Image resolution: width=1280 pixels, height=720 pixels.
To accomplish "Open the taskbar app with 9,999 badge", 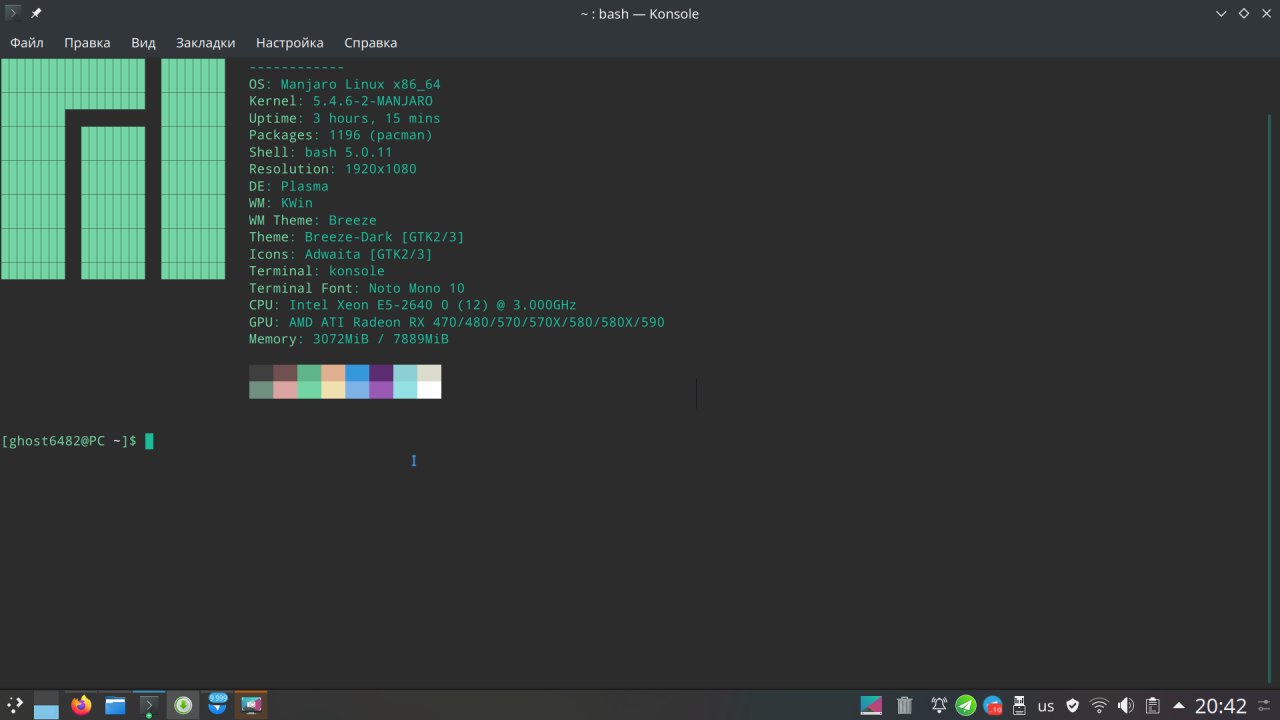I will tap(217, 705).
